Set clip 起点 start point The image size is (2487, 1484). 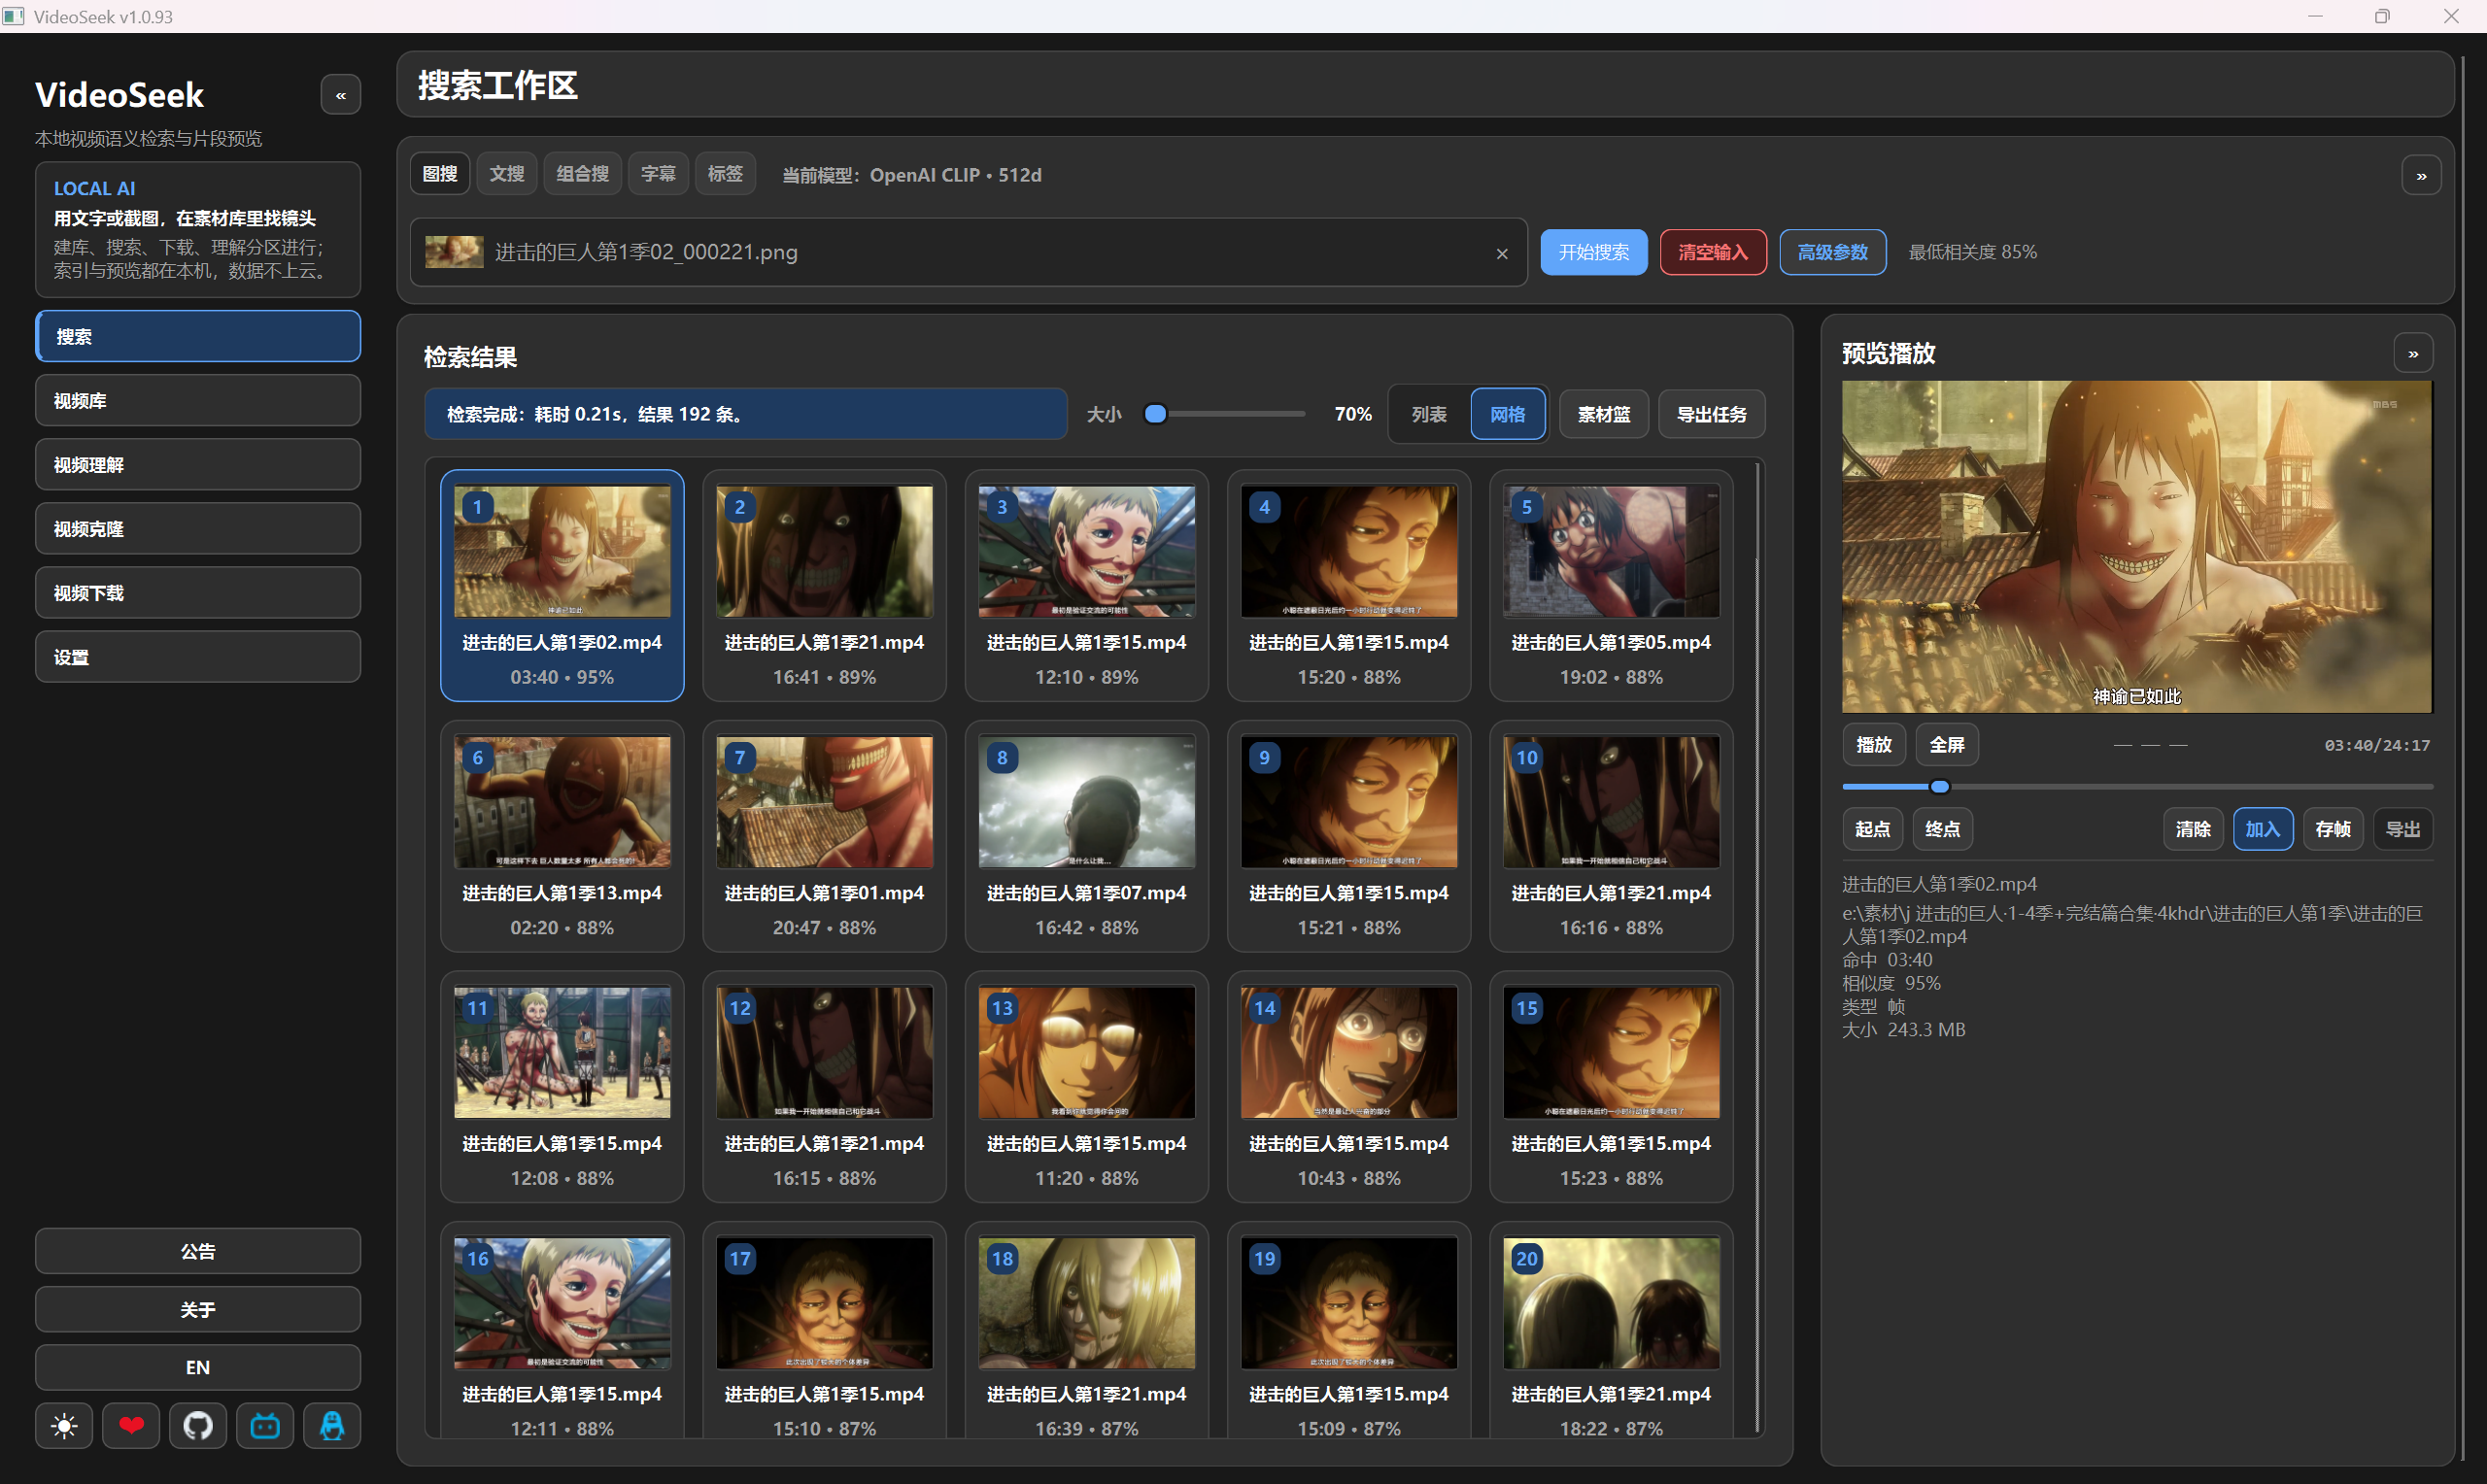tap(1873, 829)
